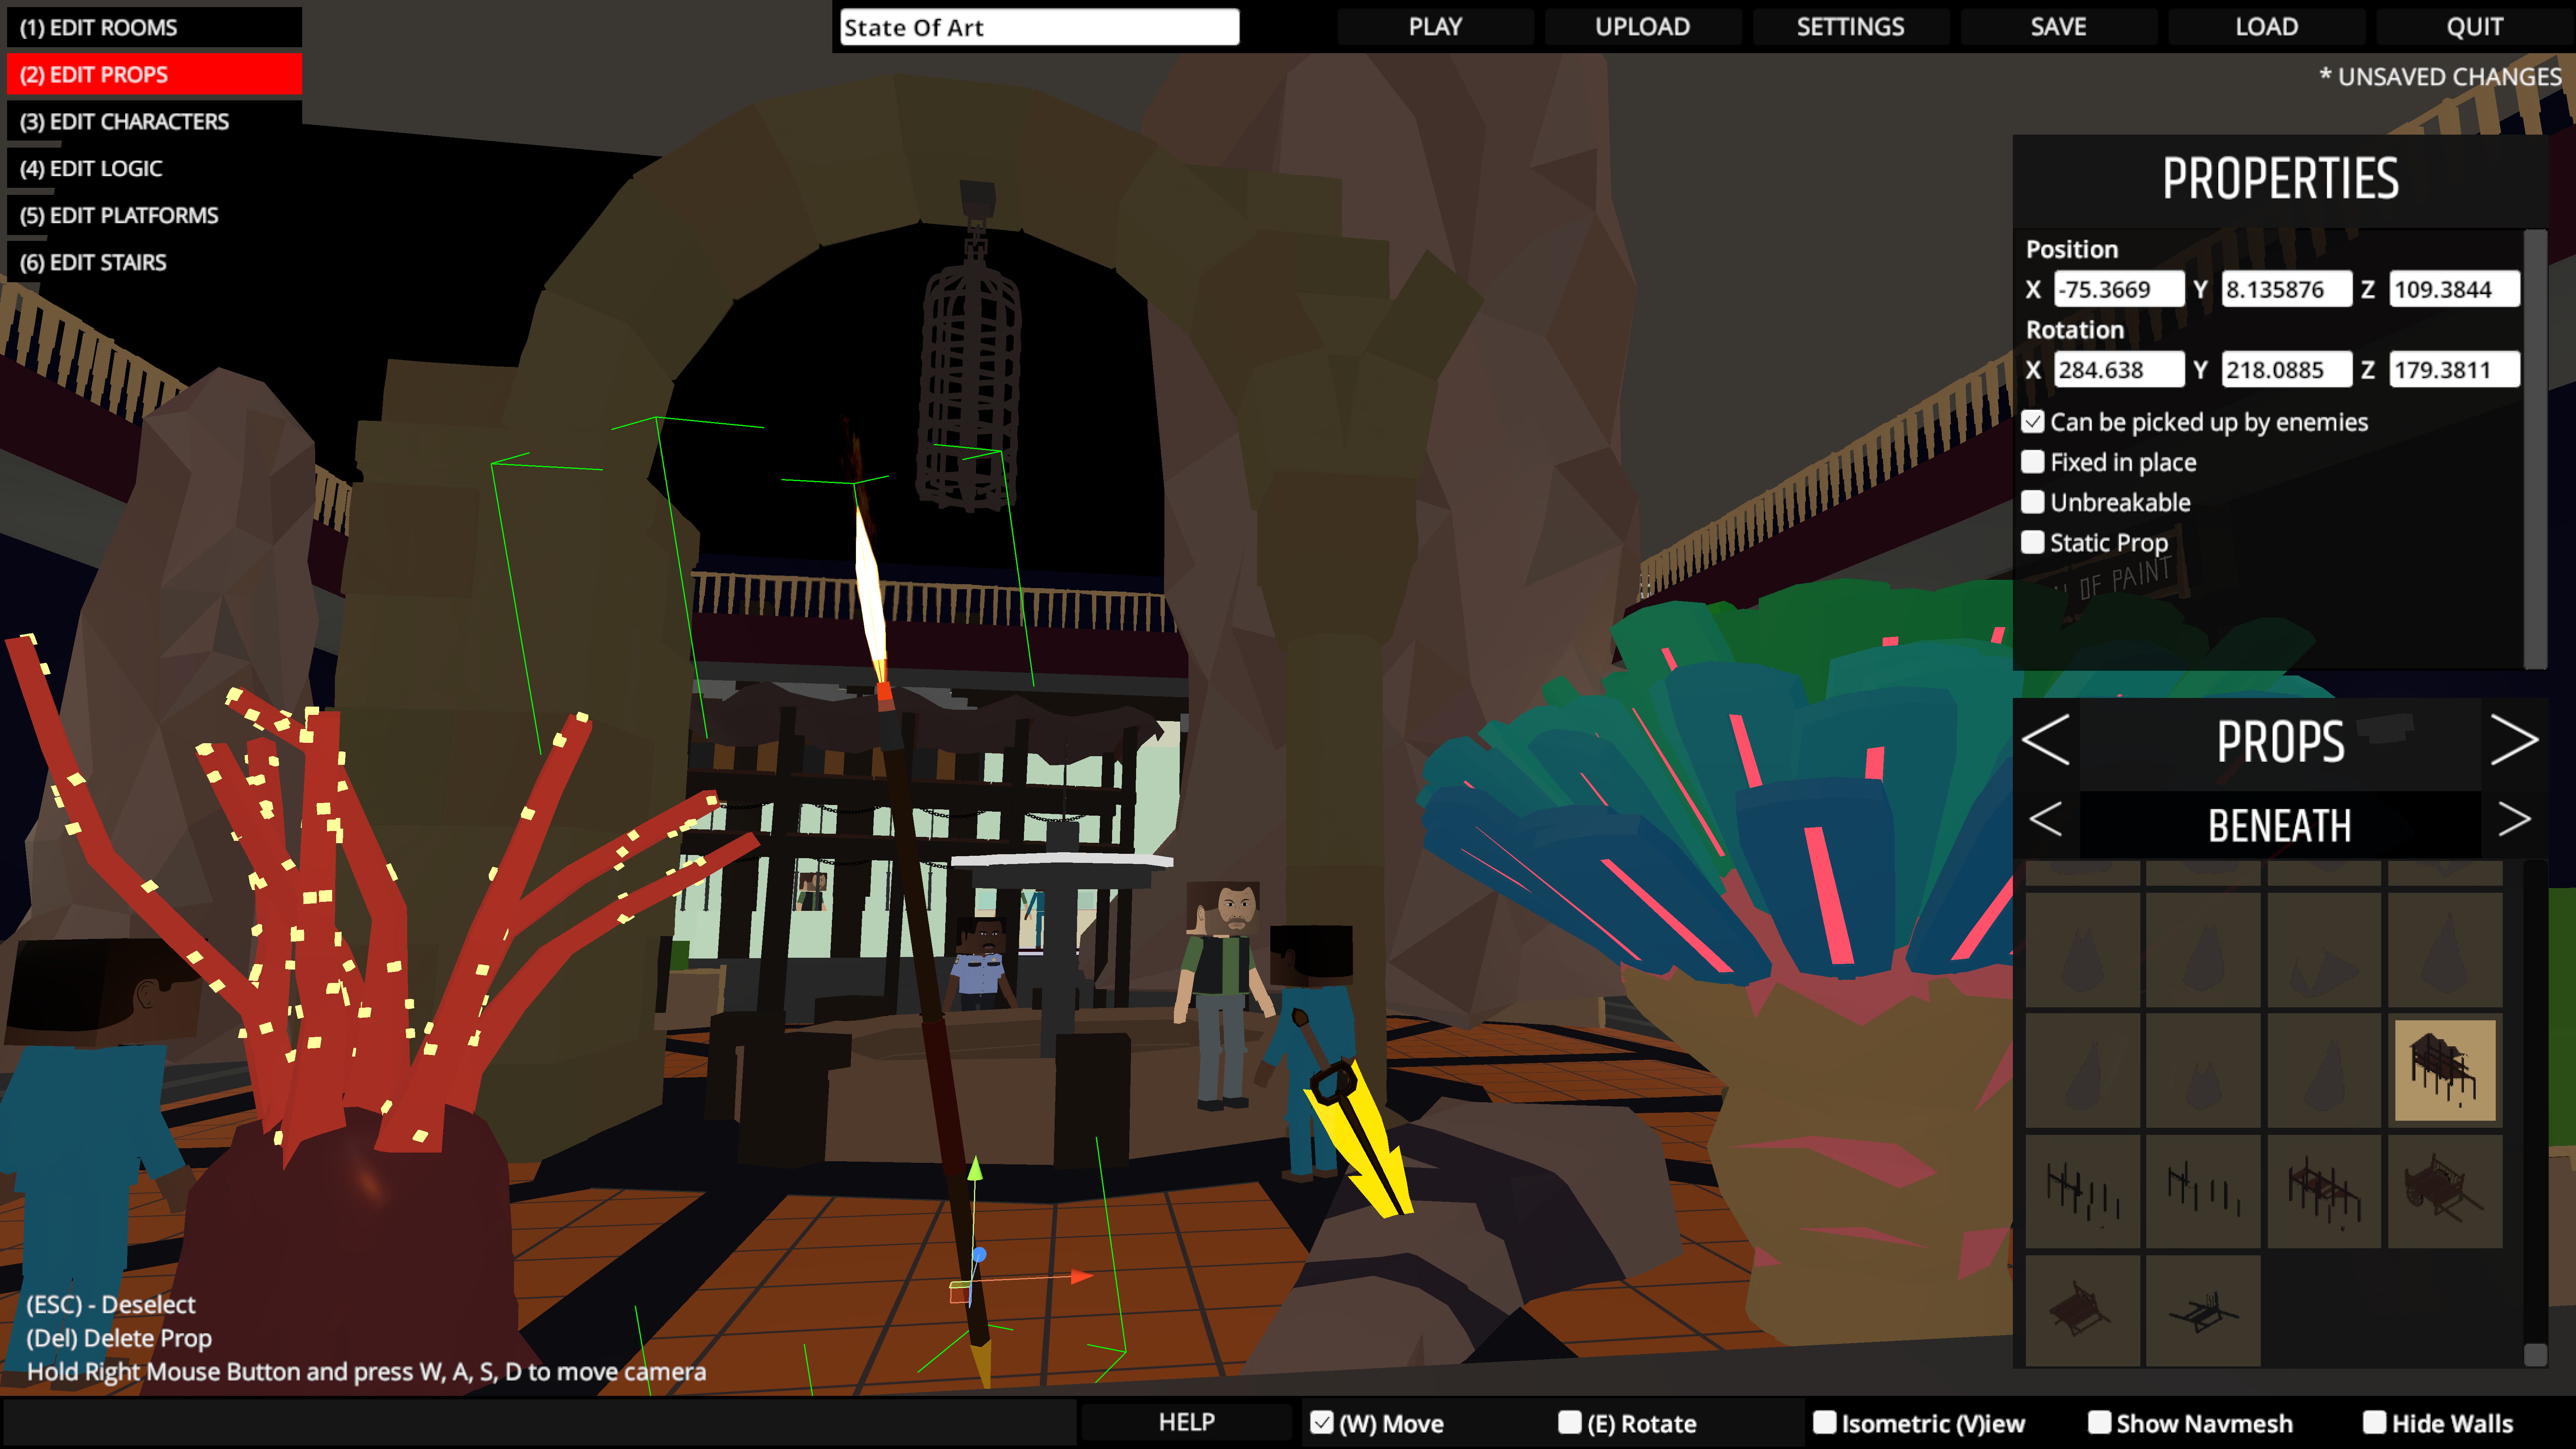2576x1449 pixels.
Task: Enable the Static Prop checkbox
Action: coord(2033,542)
